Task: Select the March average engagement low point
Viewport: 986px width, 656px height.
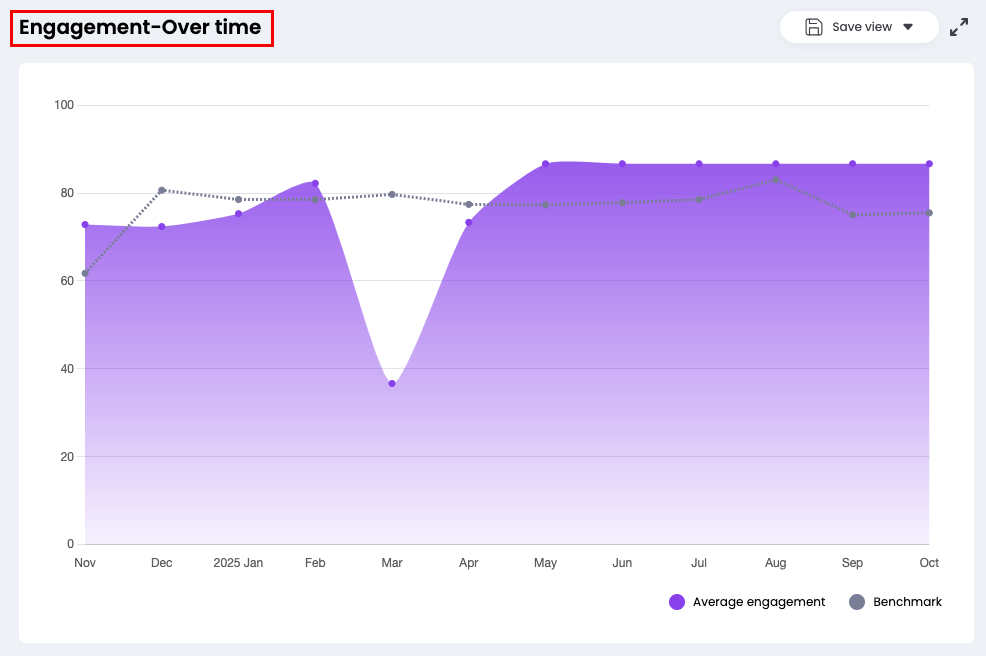Action: pos(392,384)
